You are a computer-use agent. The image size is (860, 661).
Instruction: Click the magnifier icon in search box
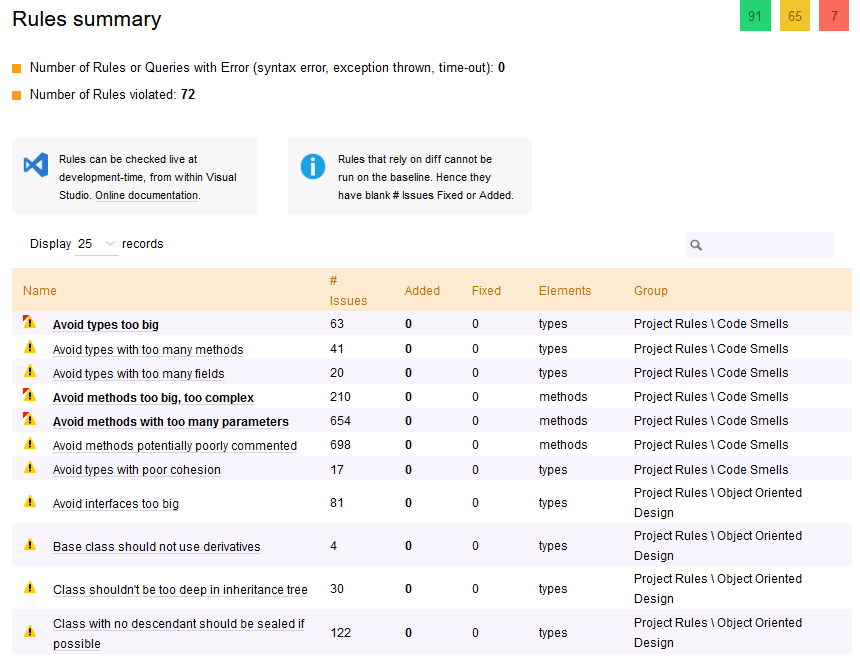point(696,245)
